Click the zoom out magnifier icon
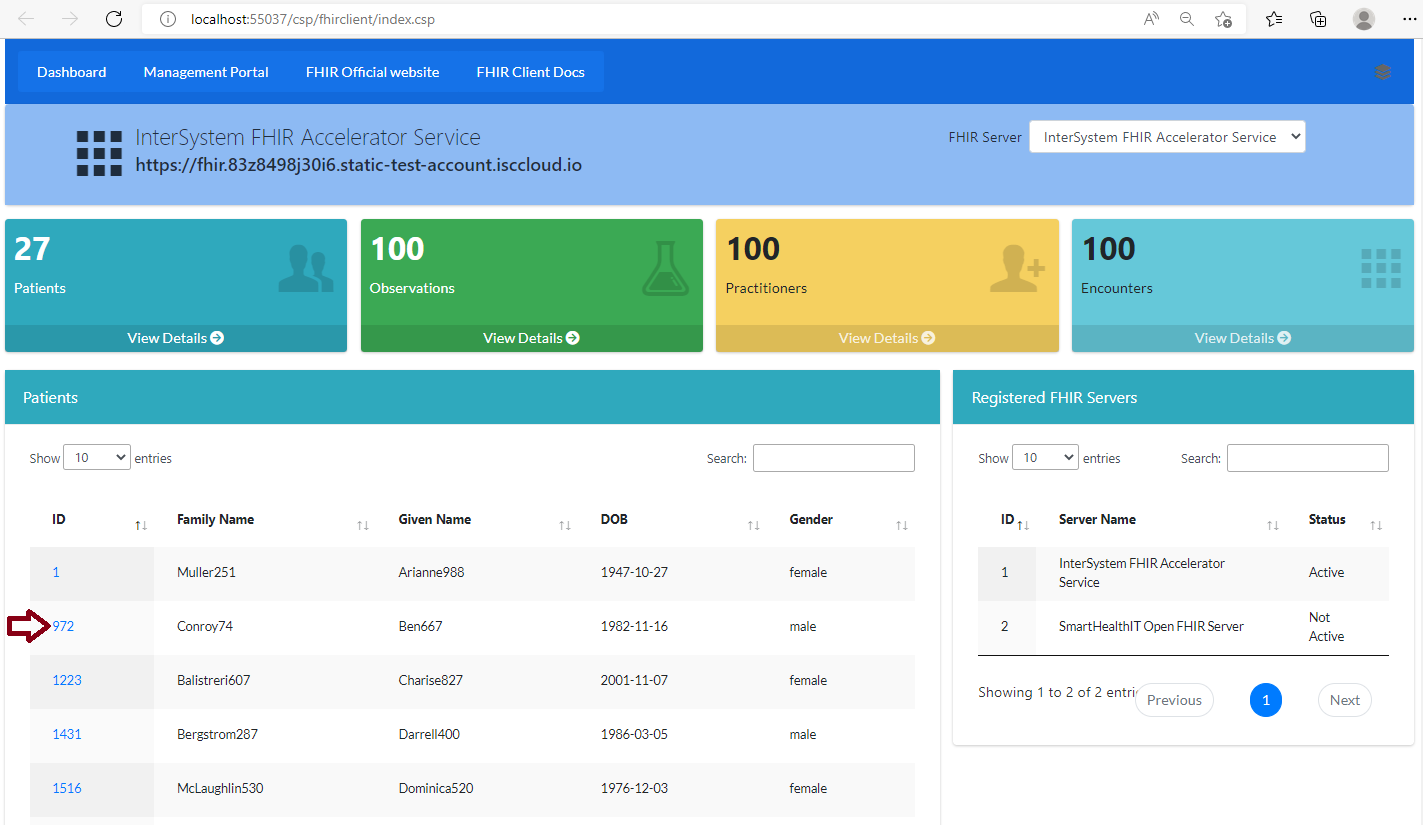Screen dimensions: 1423x825 point(1187,19)
